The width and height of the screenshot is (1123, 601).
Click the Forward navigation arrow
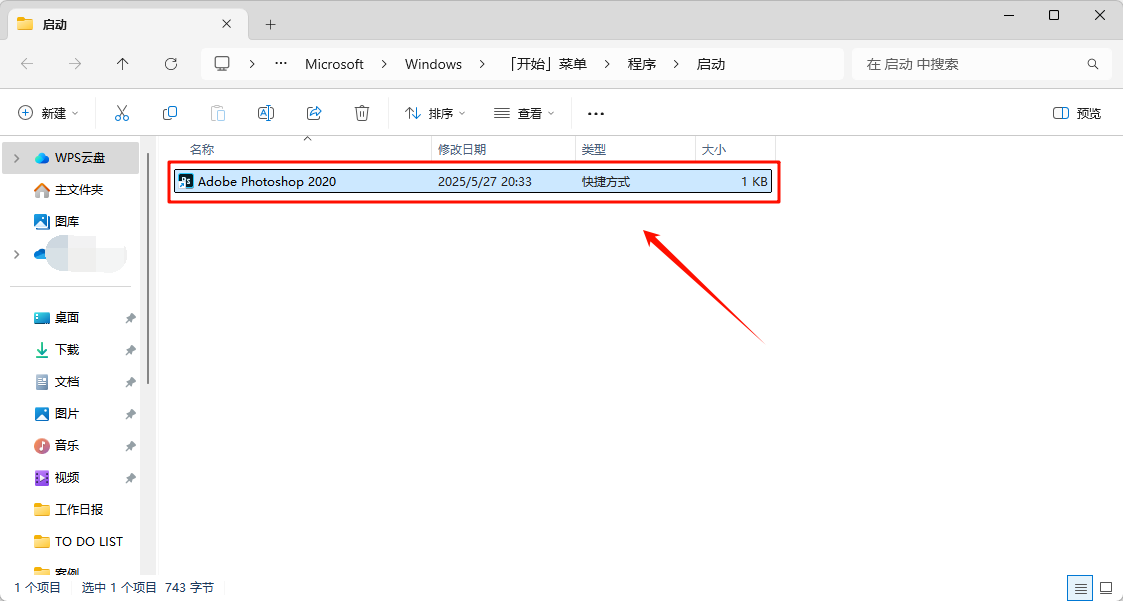click(74, 64)
